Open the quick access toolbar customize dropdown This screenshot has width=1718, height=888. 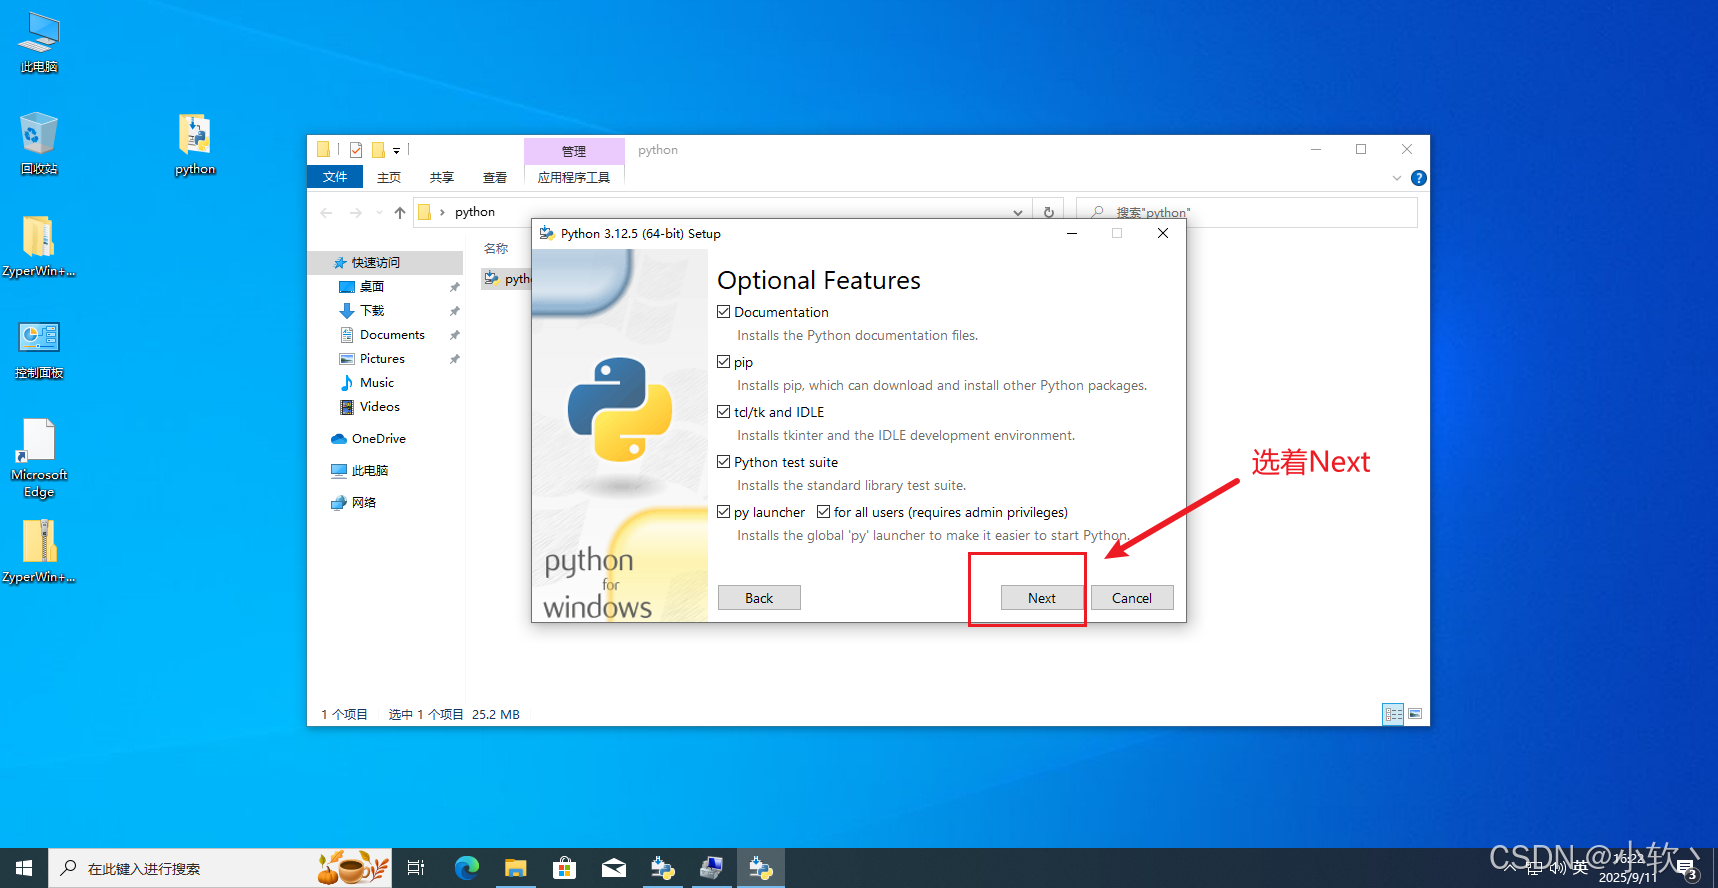point(397,150)
